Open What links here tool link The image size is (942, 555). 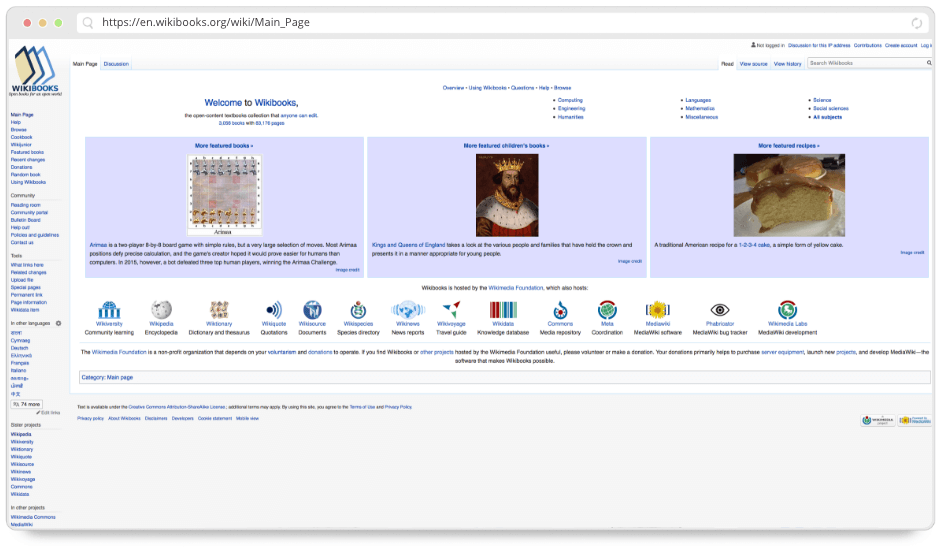pyautogui.click(x=27, y=265)
